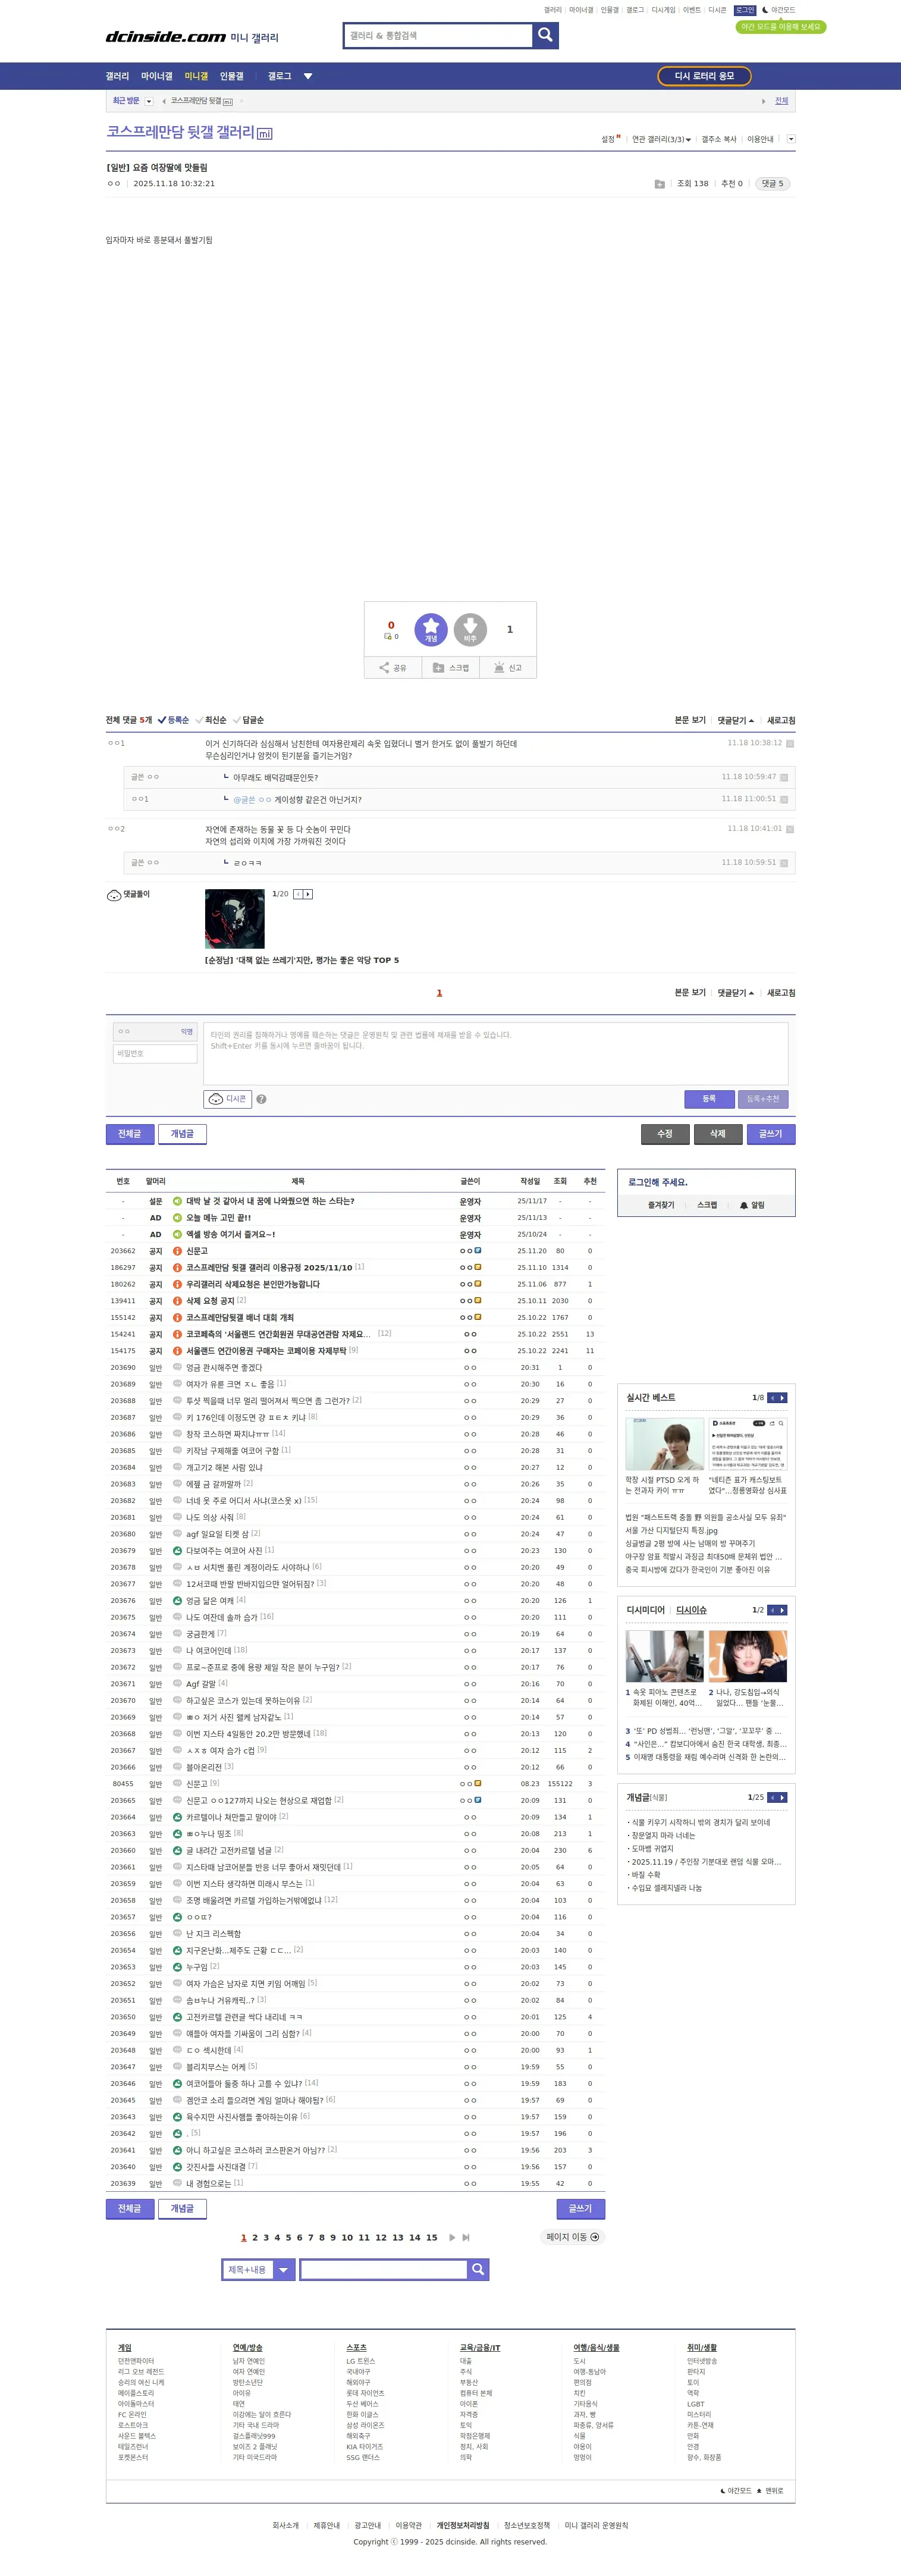Click the 전체글 button above post list
901x2576 pixels.
[130, 1134]
